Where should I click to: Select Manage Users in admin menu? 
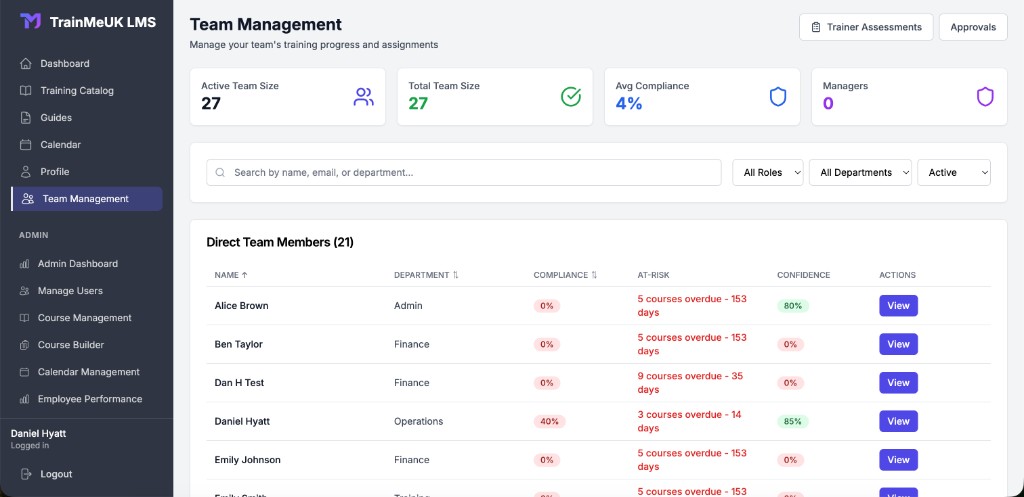pyautogui.click(x=86, y=291)
